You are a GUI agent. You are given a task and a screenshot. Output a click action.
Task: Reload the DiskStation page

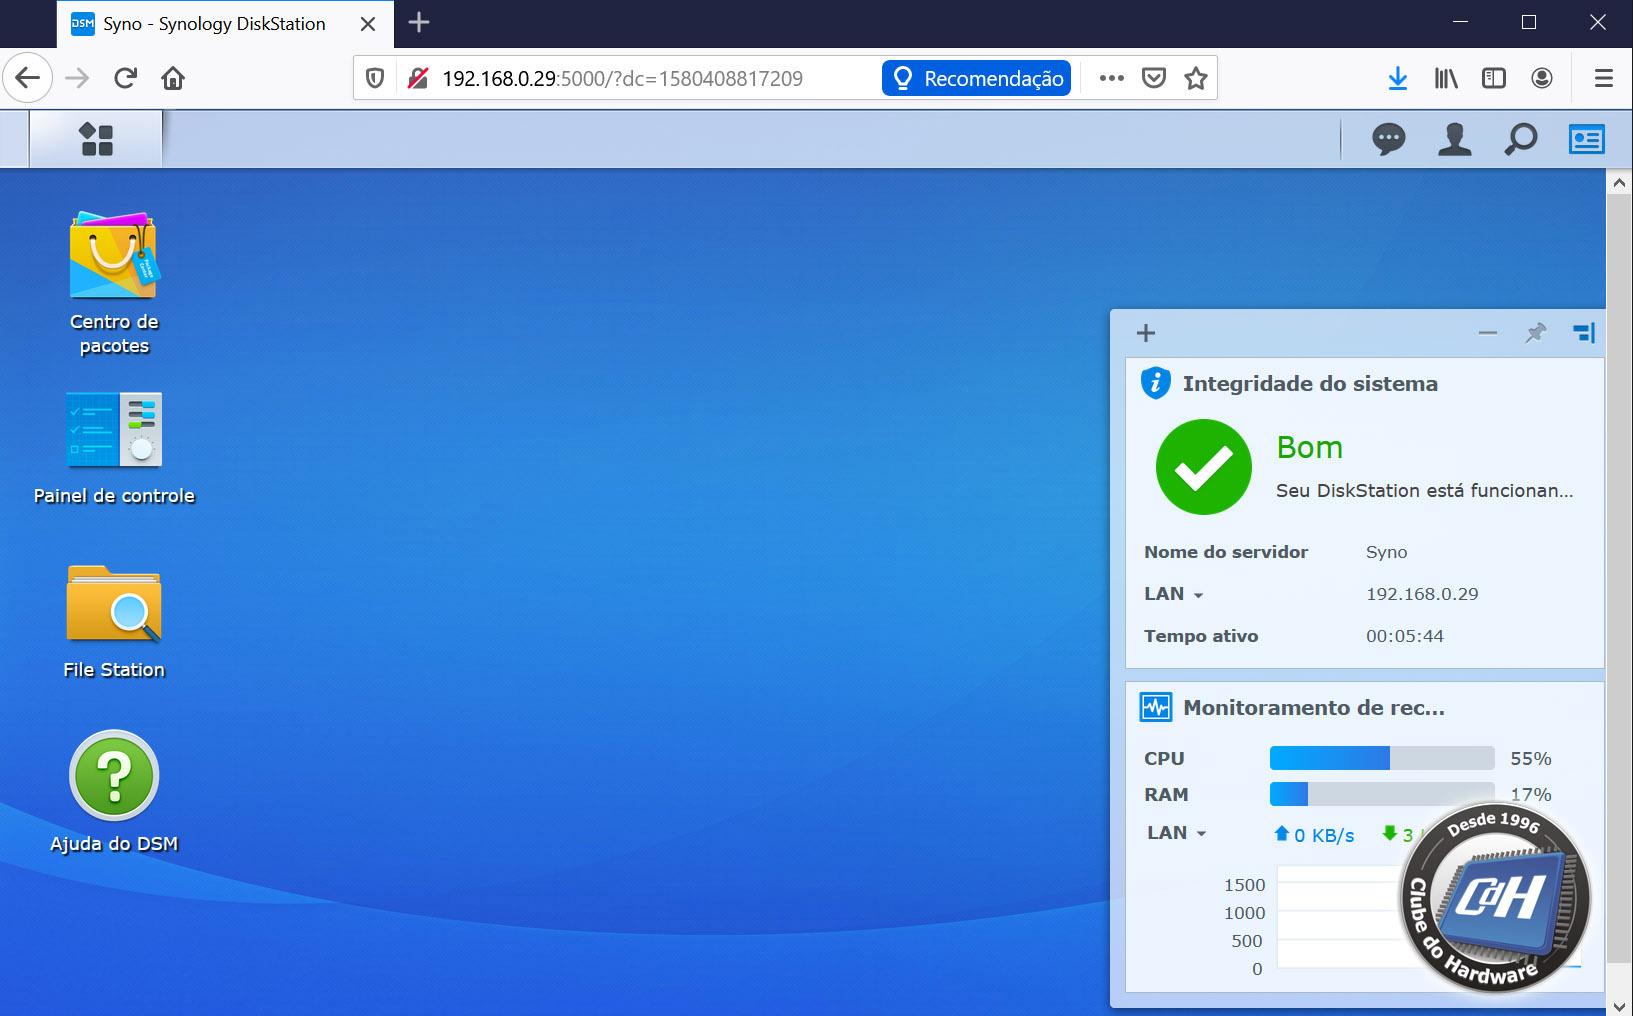click(x=125, y=78)
